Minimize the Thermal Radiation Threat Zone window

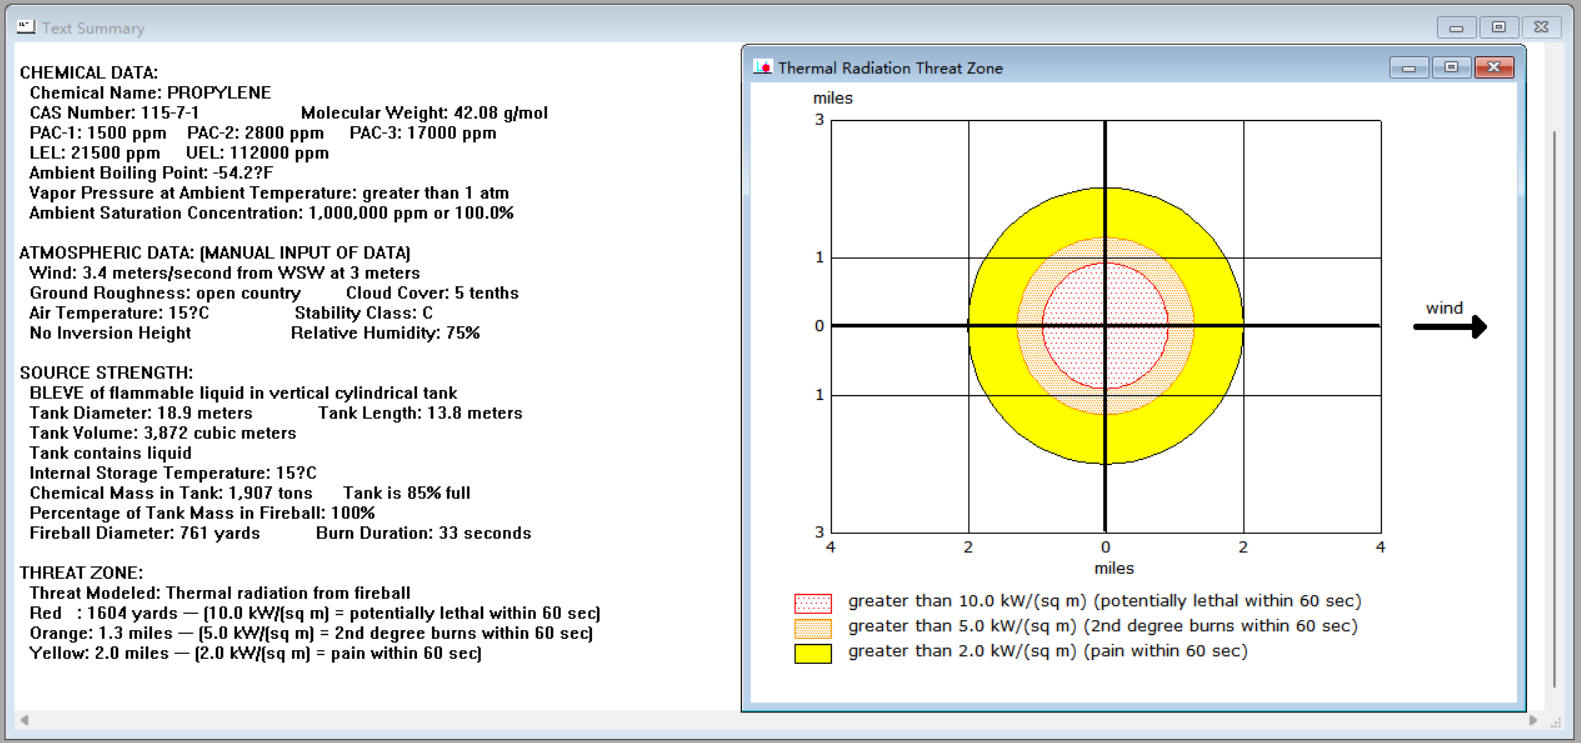[1409, 67]
